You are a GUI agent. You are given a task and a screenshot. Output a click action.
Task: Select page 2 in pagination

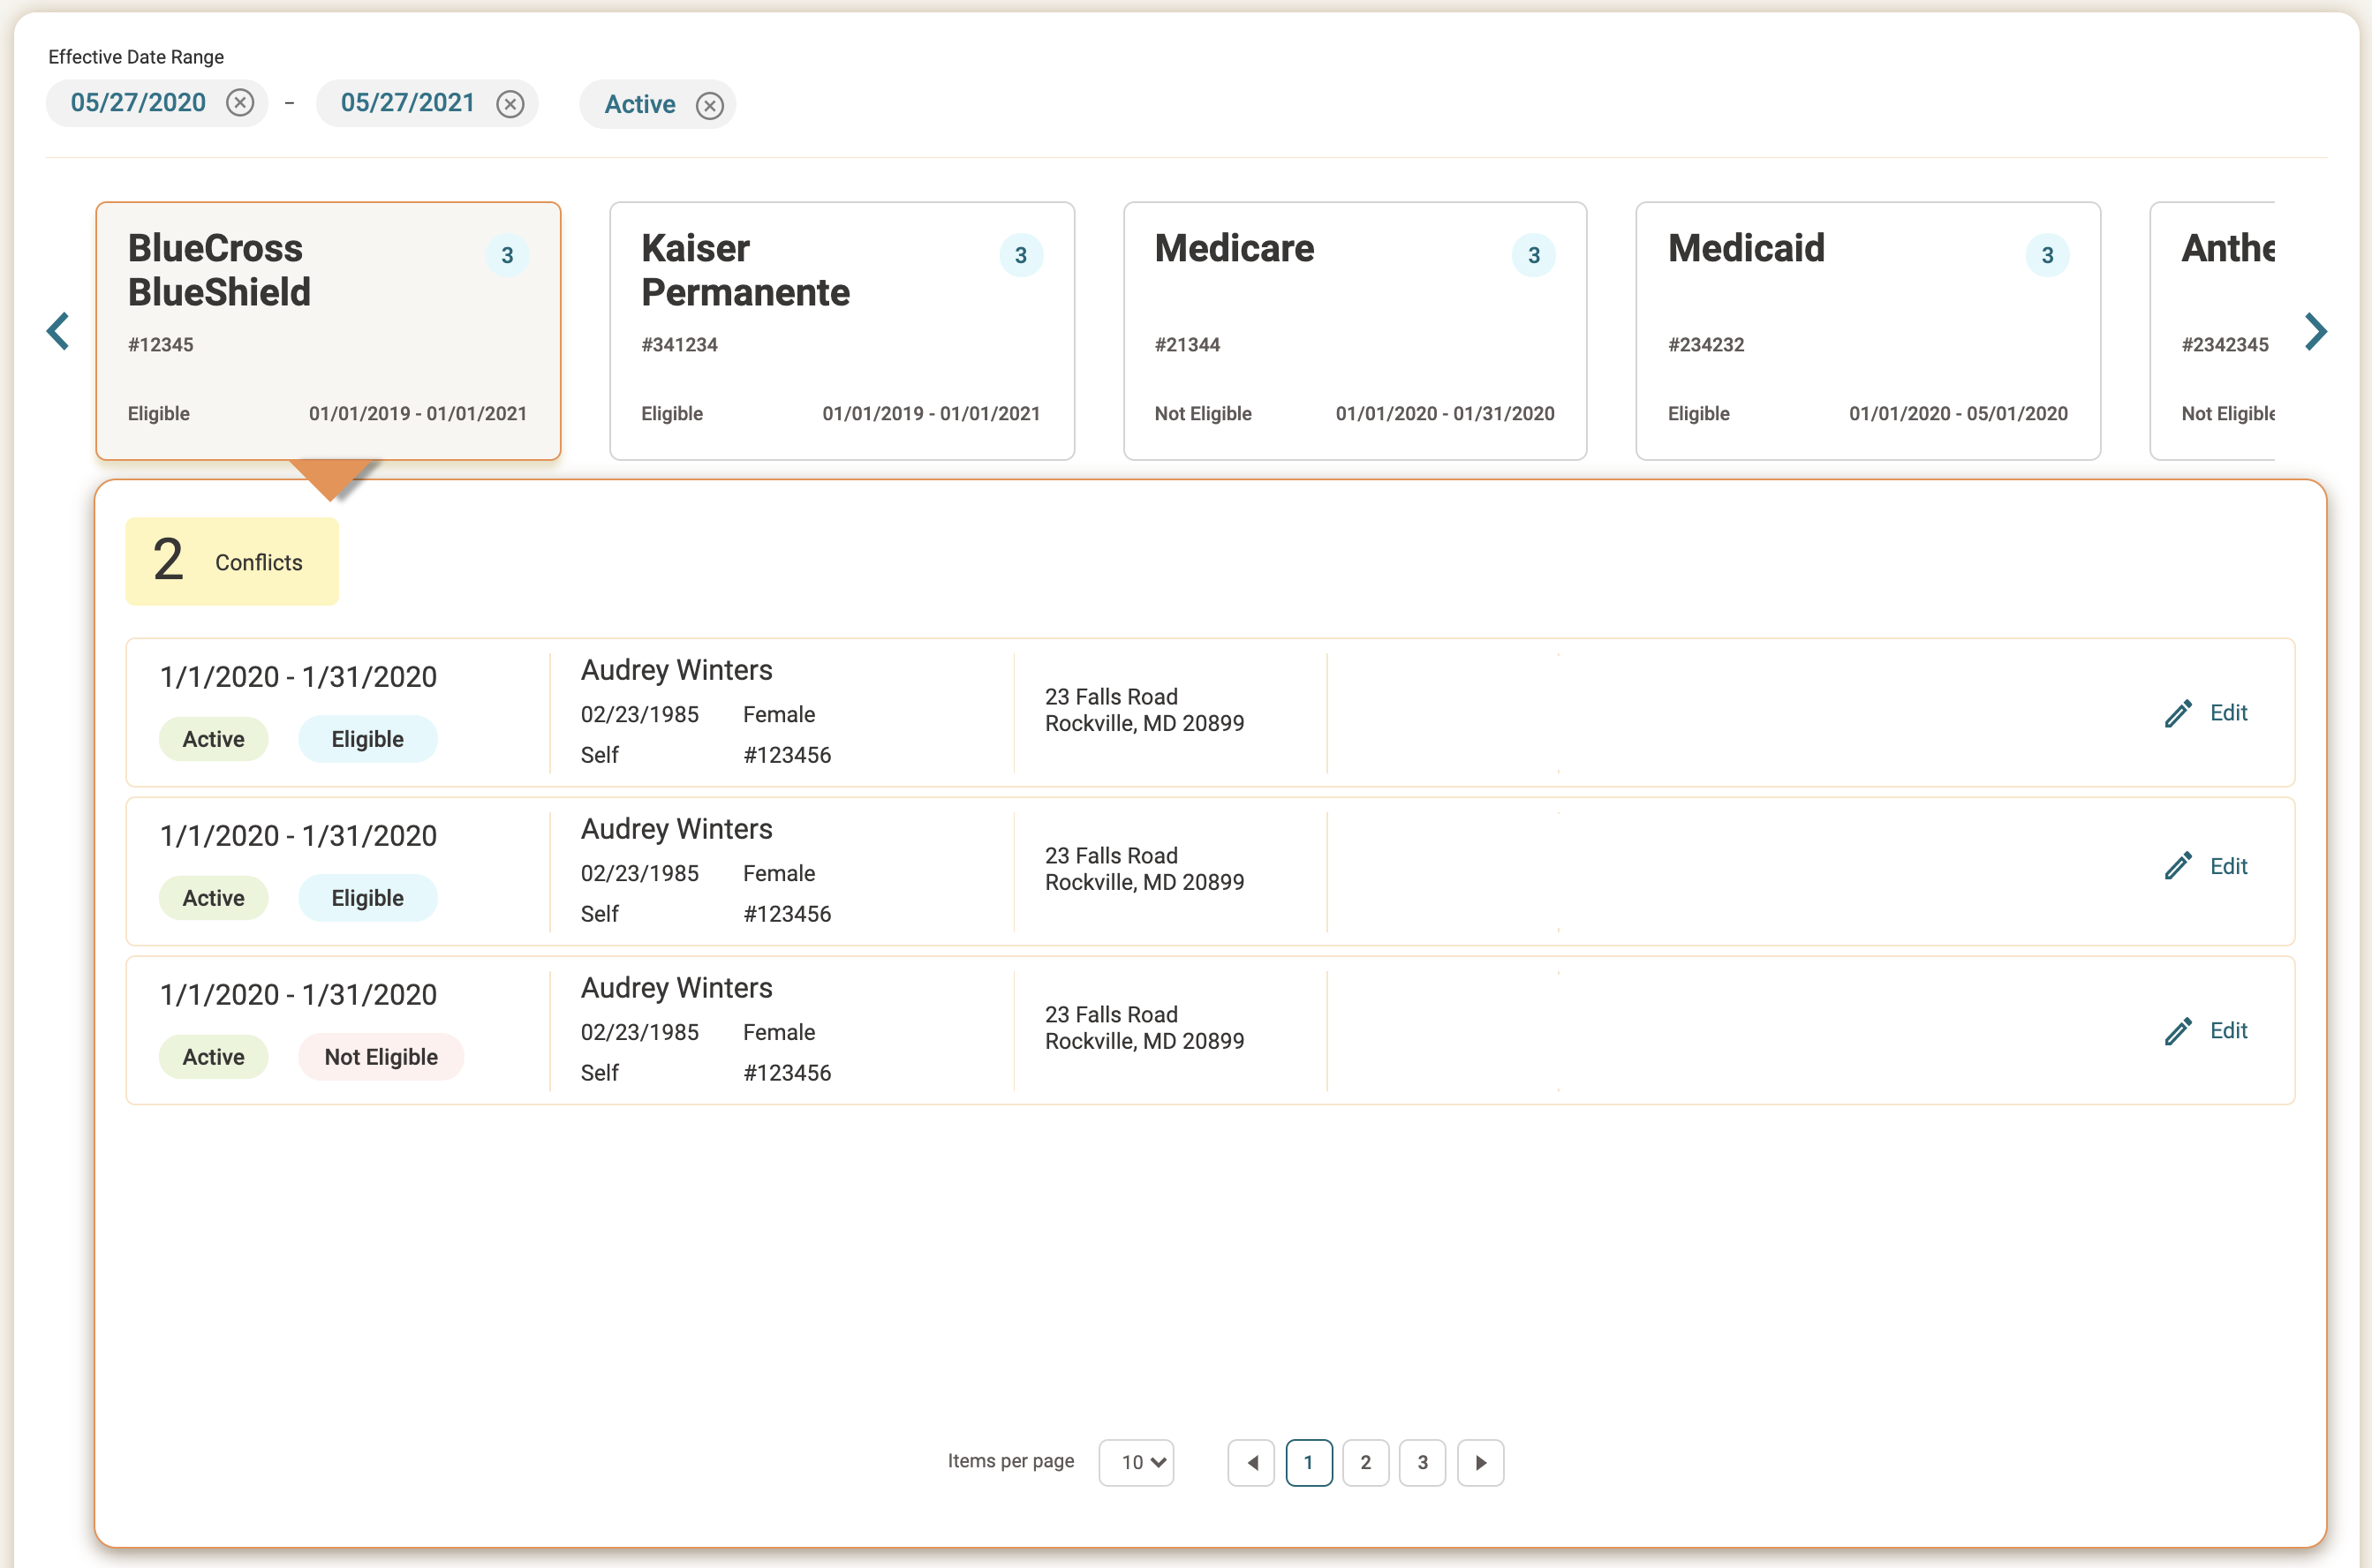[x=1366, y=1463]
